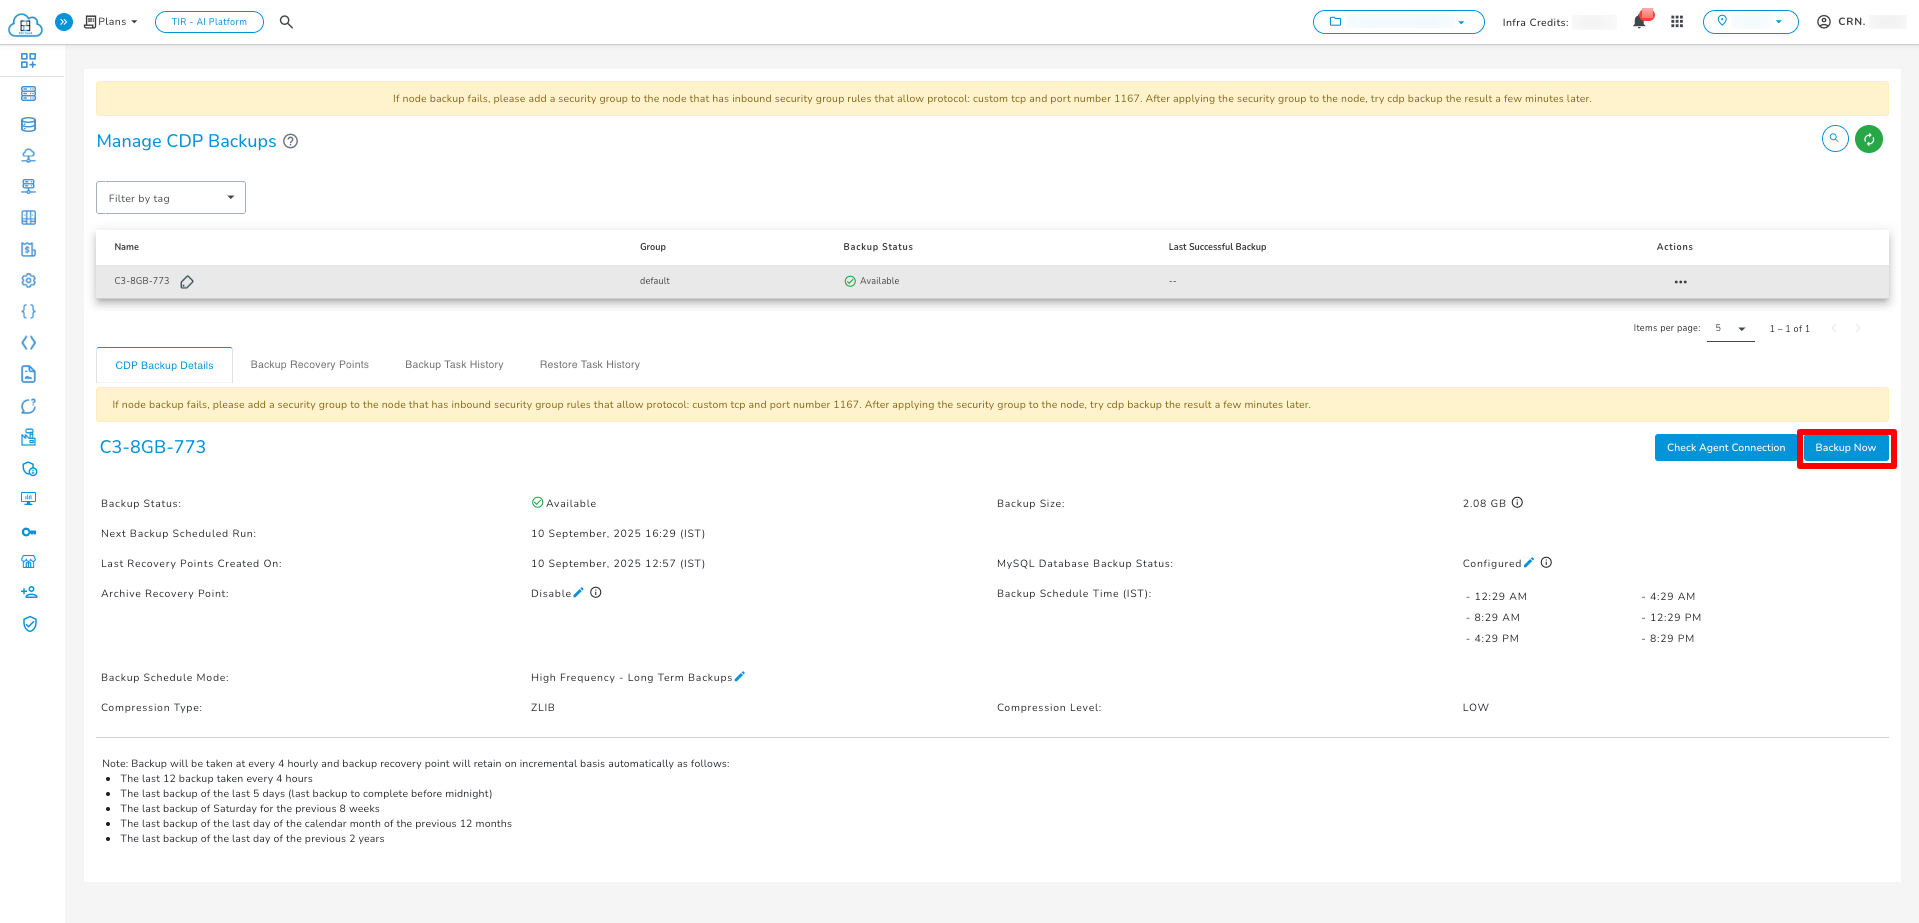Screen dimensions: 1919x923
Task: Open the Actions ellipsis for C3-8GB-773
Action: click(1680, 282)
